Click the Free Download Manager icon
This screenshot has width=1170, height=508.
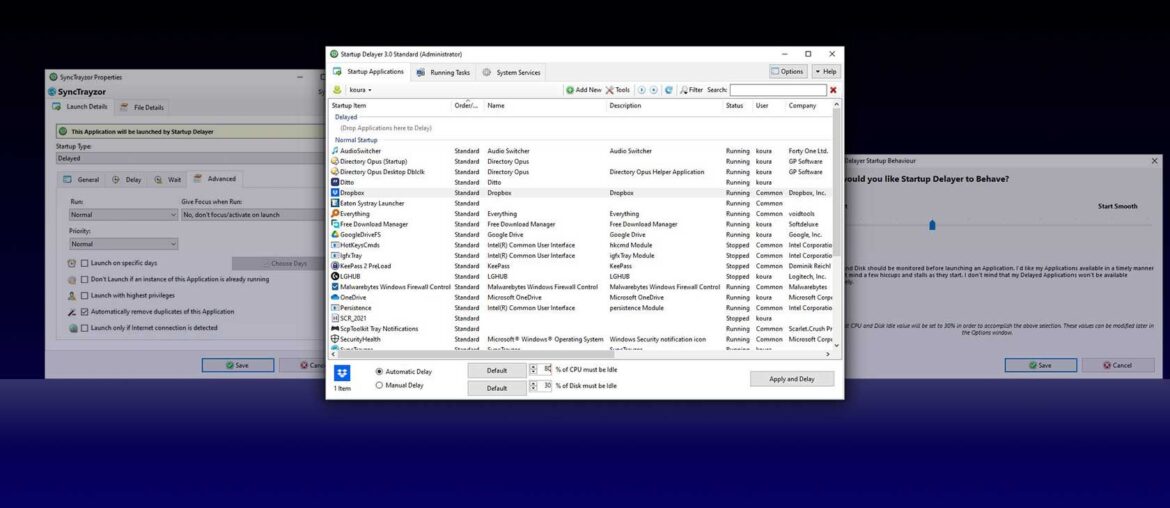pos(335,224)
